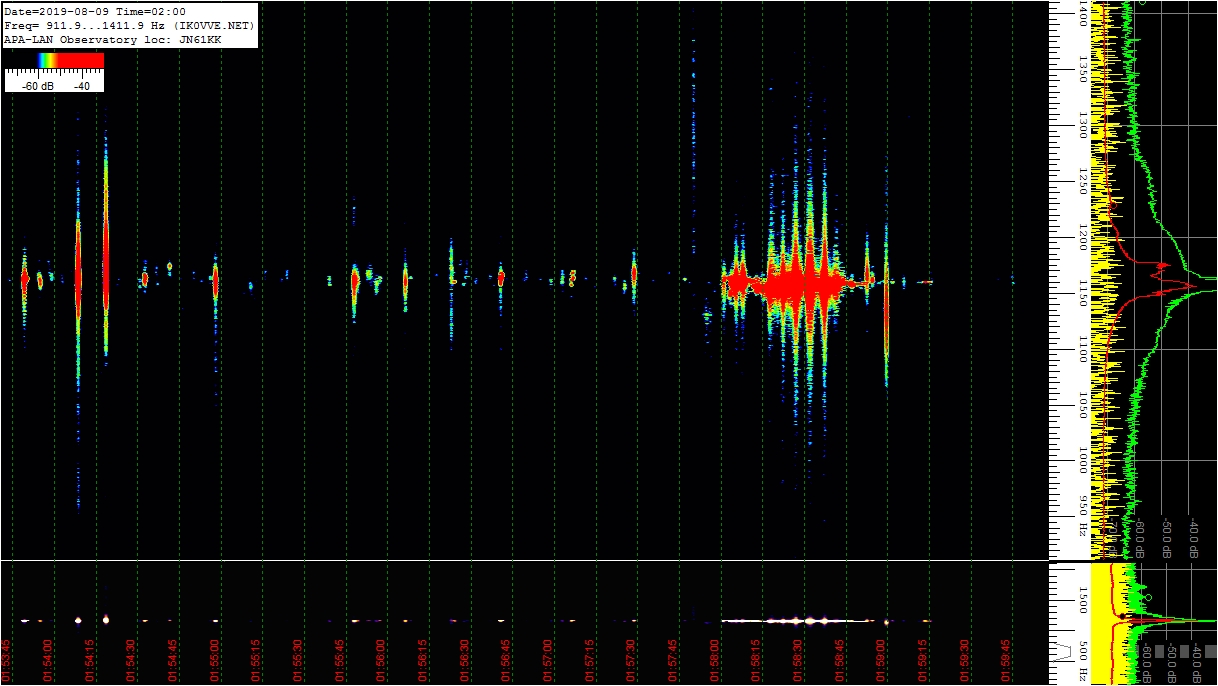Click the 1400 frequency axis label

tap(1083, 12)
